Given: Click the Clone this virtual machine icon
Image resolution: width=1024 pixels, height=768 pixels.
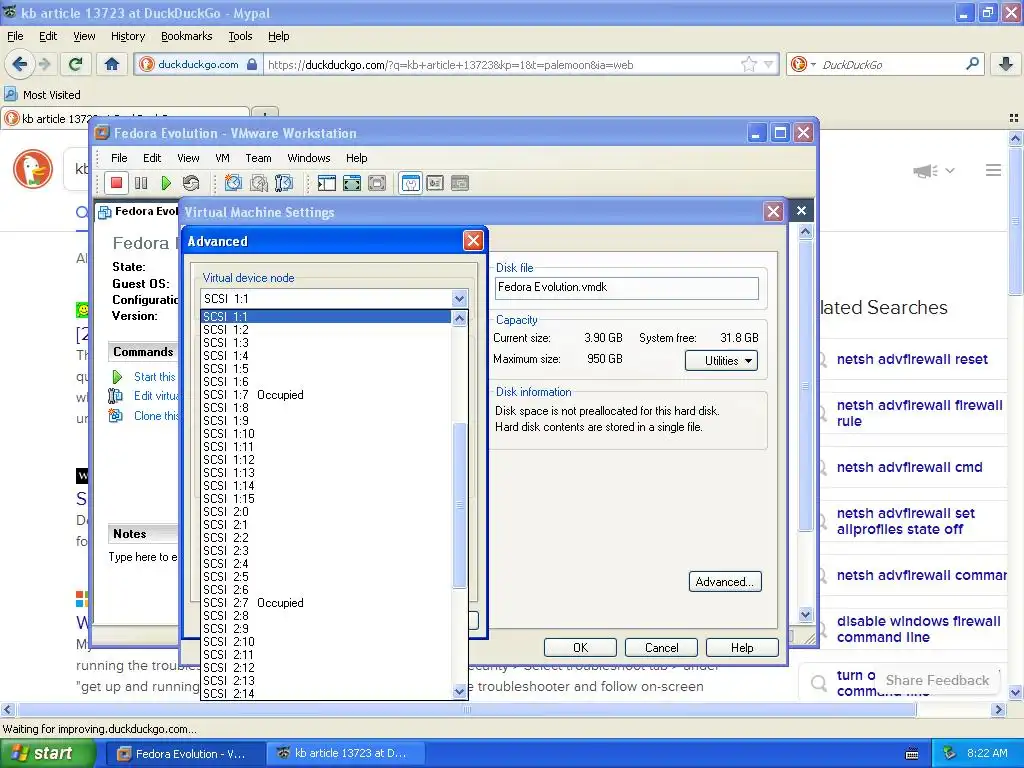Looking at the screenshot, I should (x=116, y=415).
